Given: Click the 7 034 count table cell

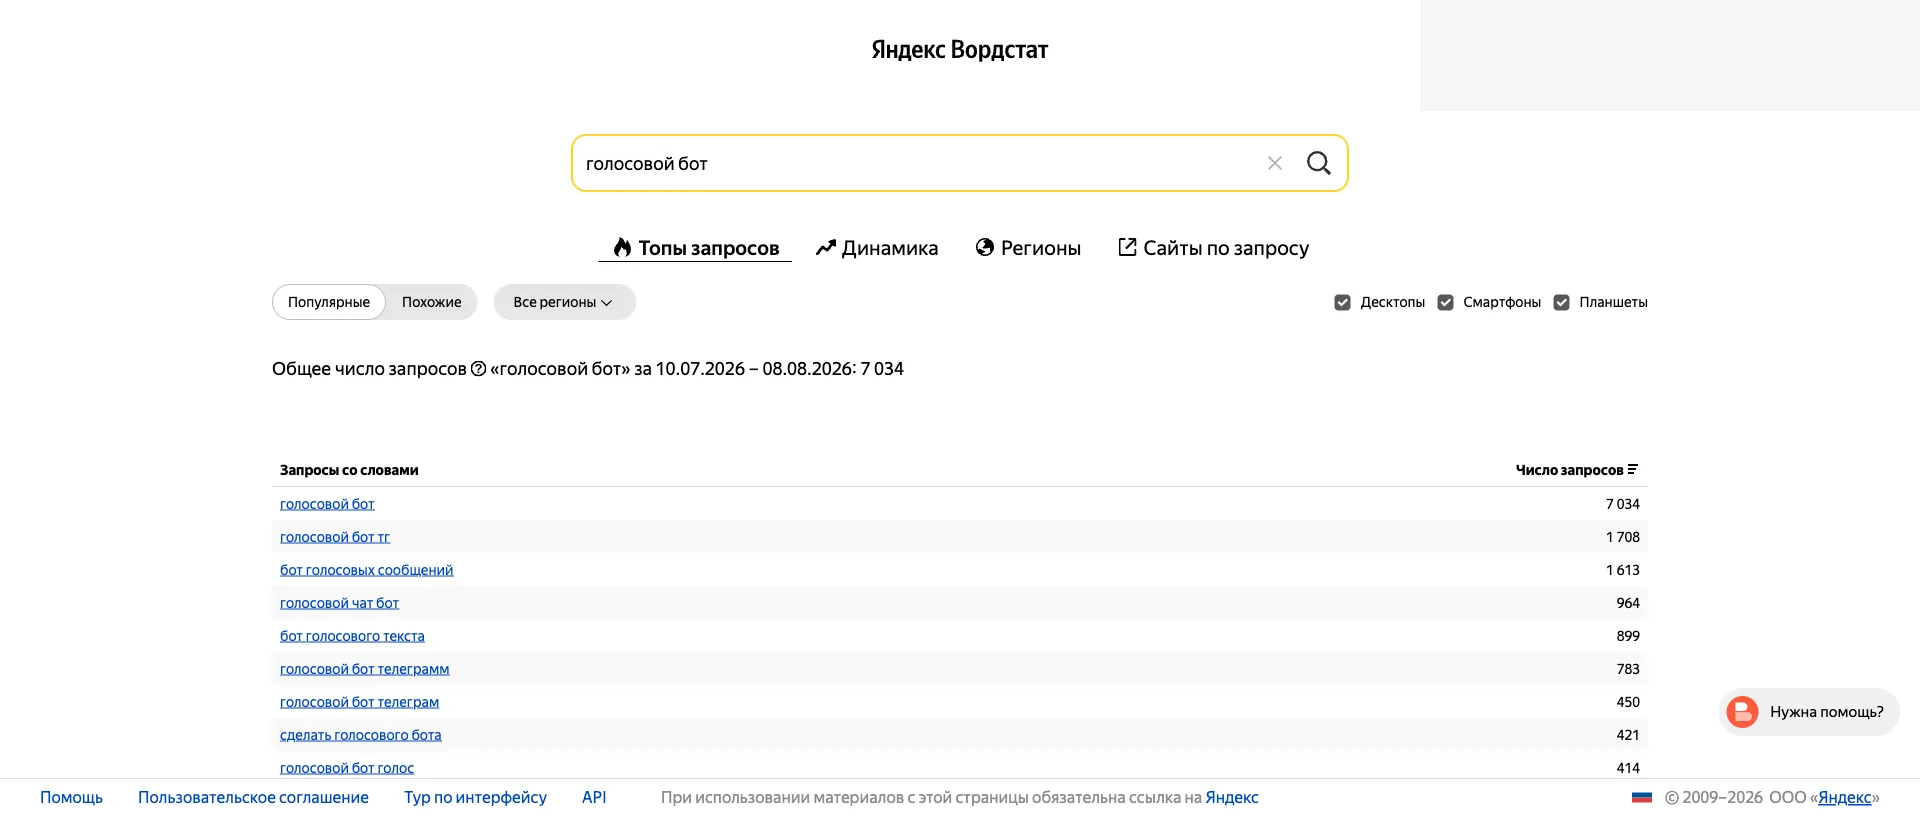Looking at the screenshot, I should 1622,504.
